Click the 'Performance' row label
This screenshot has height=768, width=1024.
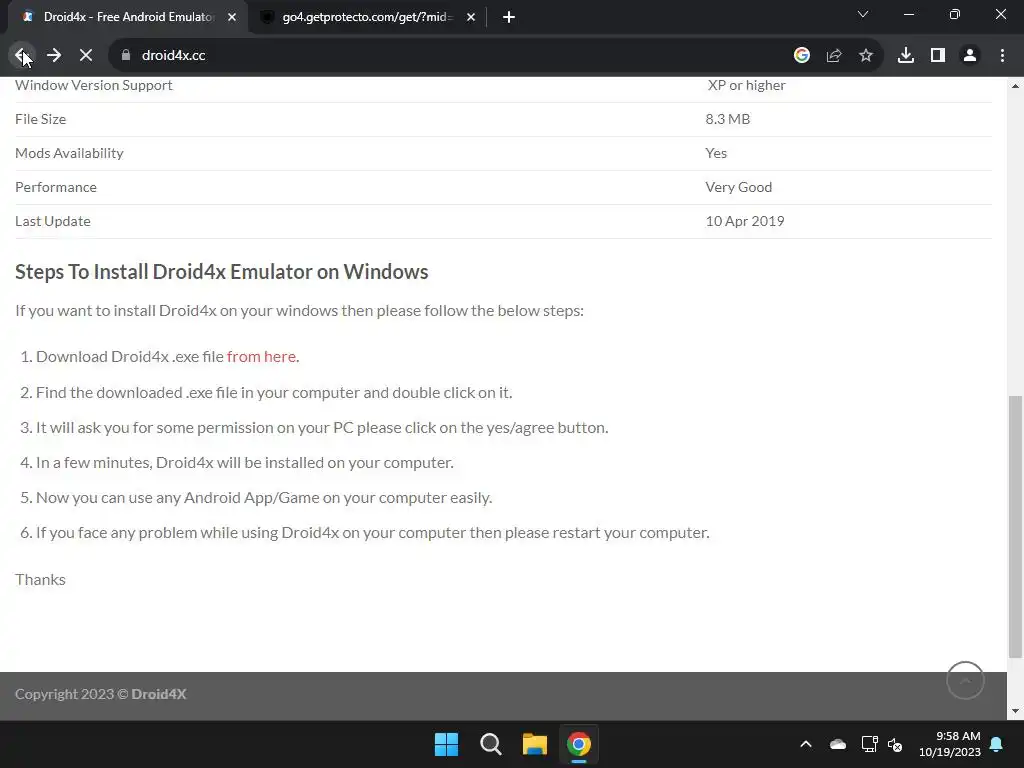pos(56,187)
